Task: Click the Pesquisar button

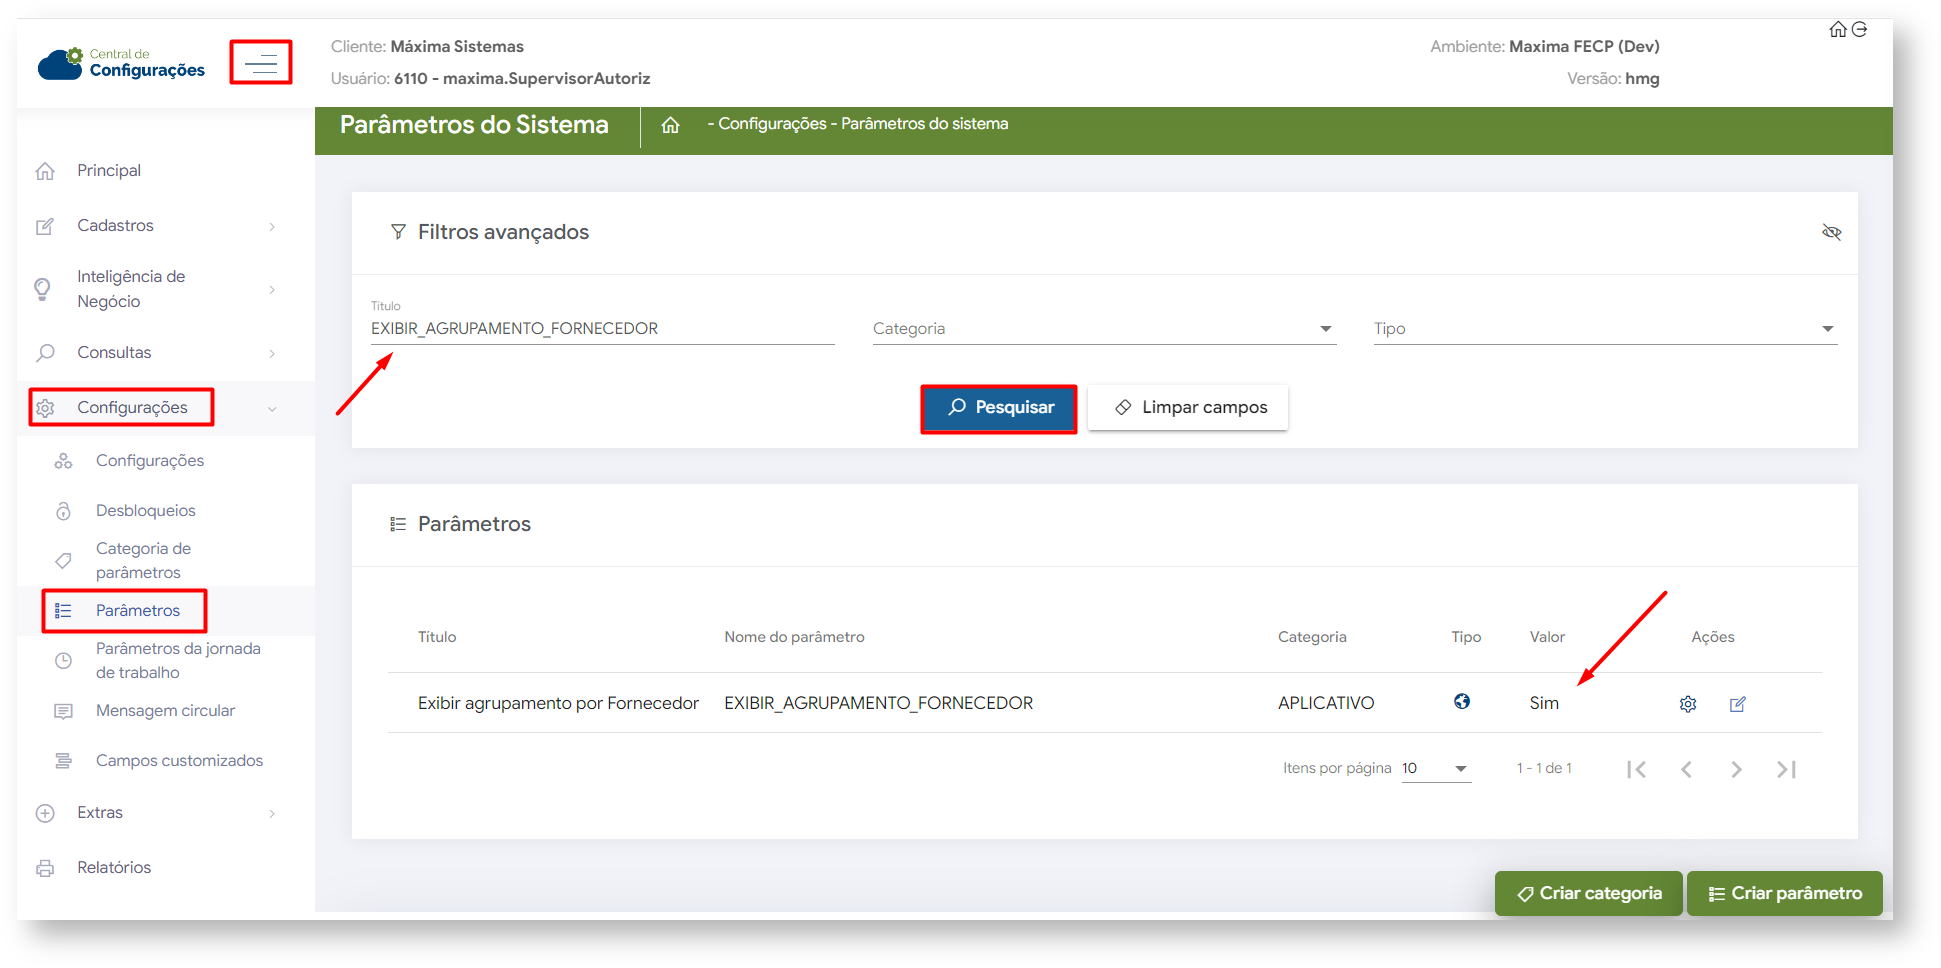Action: click(999, 408)
